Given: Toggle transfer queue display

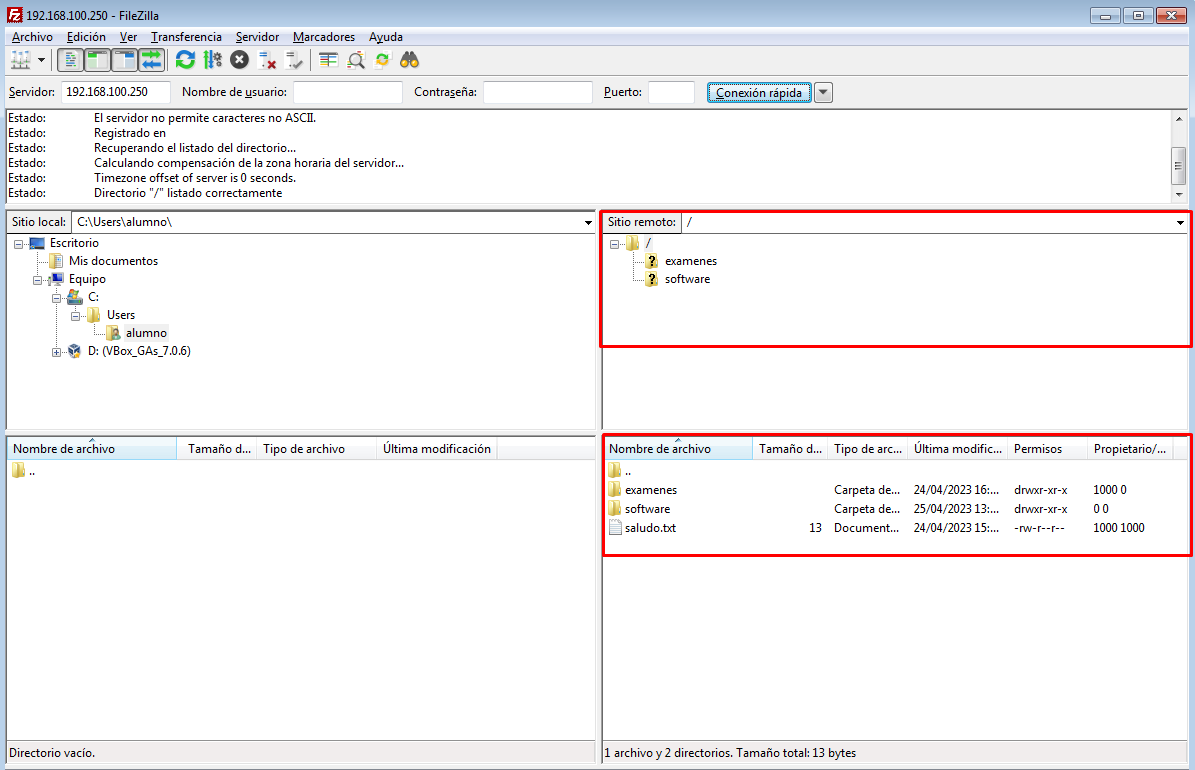Looking at the screenshot, I should tap(152, 60).
